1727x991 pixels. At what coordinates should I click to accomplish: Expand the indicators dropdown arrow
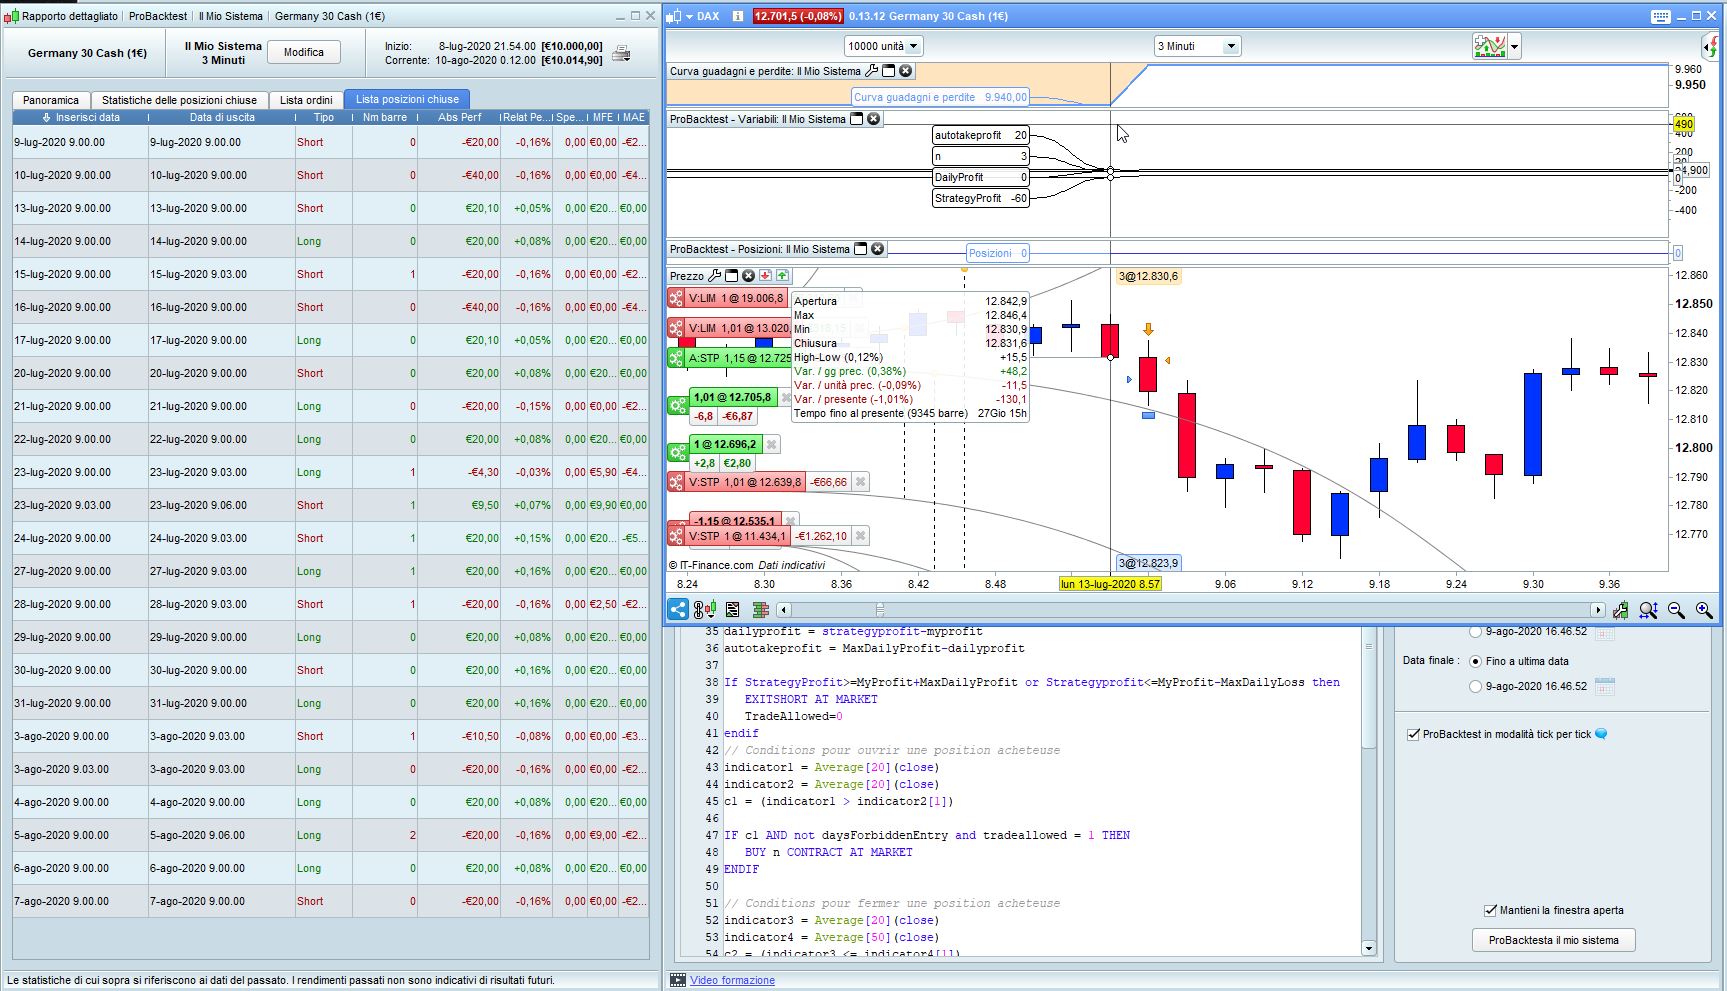pyautogui.click(x=1514, y=47)
